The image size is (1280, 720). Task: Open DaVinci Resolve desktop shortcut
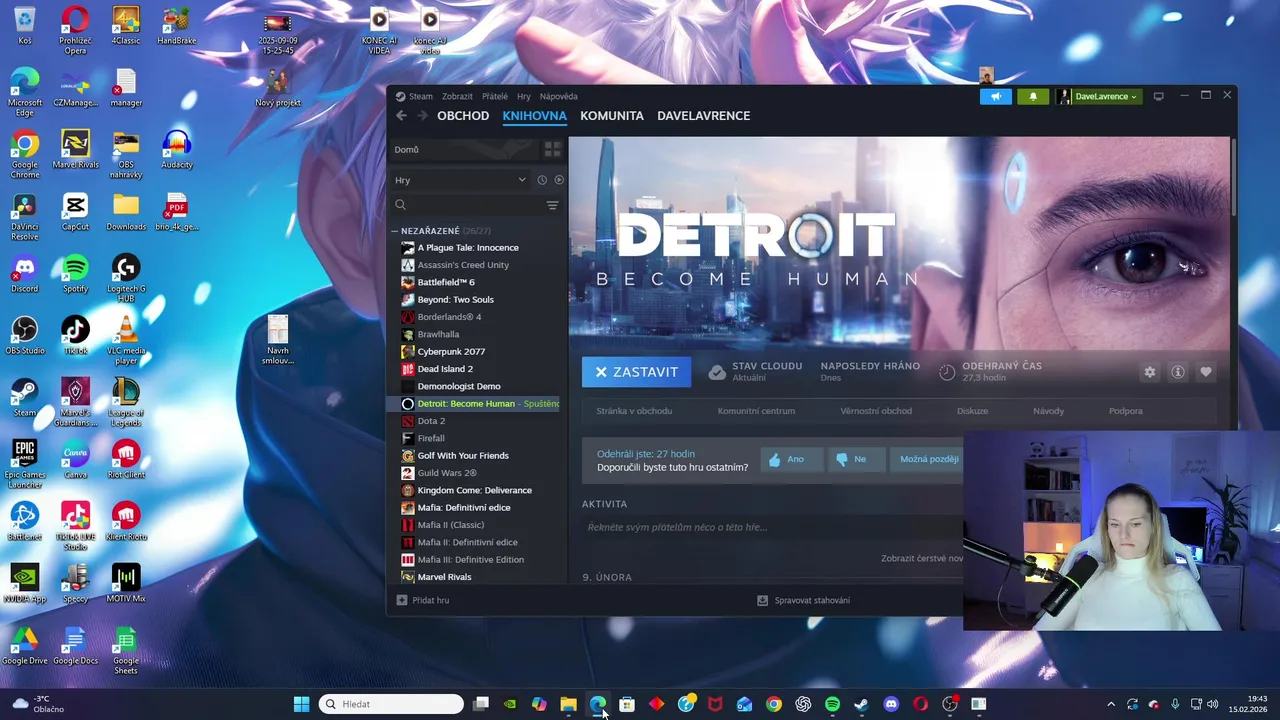pyautogui.click(x=25, y=217)
